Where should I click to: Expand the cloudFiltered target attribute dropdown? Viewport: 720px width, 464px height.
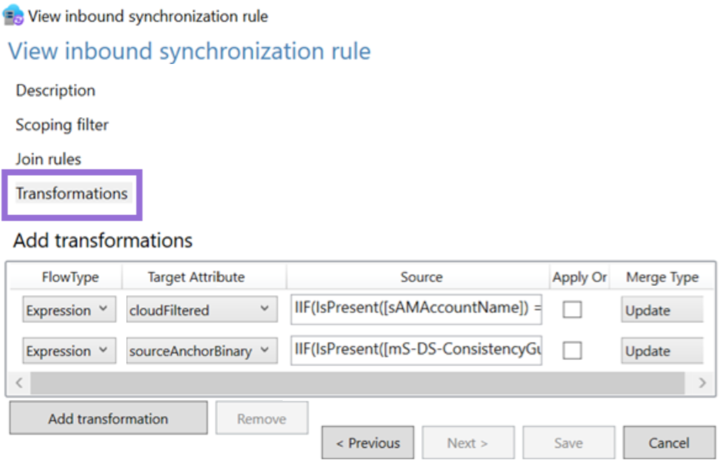click(200, 310)
